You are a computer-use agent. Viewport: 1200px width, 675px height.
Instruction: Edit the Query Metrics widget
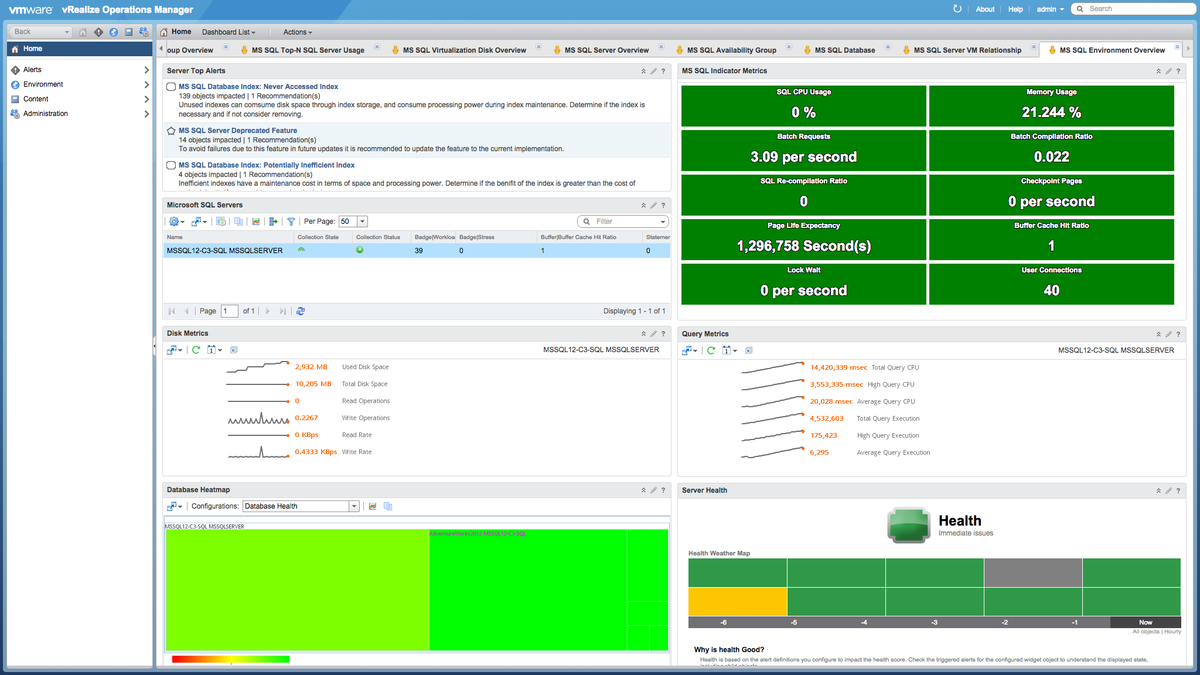[x=1168, y=334]
